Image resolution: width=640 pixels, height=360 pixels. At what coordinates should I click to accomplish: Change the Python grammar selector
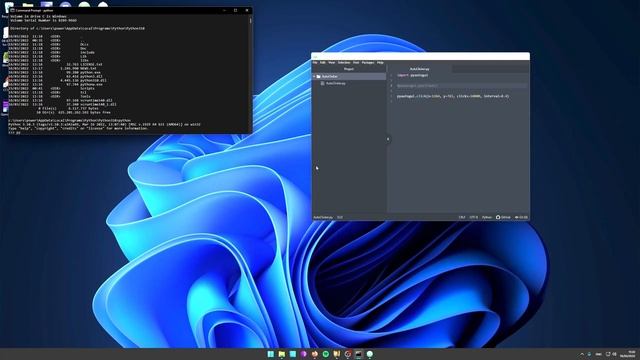coord(487,217)
